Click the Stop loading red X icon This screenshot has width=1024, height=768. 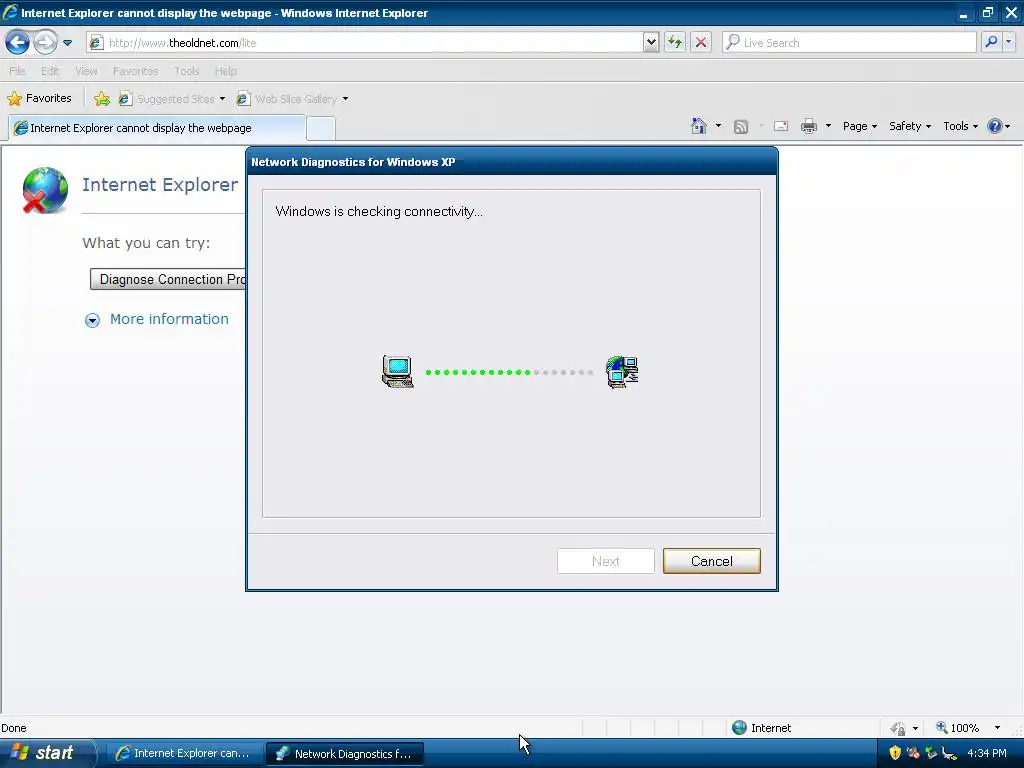pyautogui.click(x=701, y=43)
